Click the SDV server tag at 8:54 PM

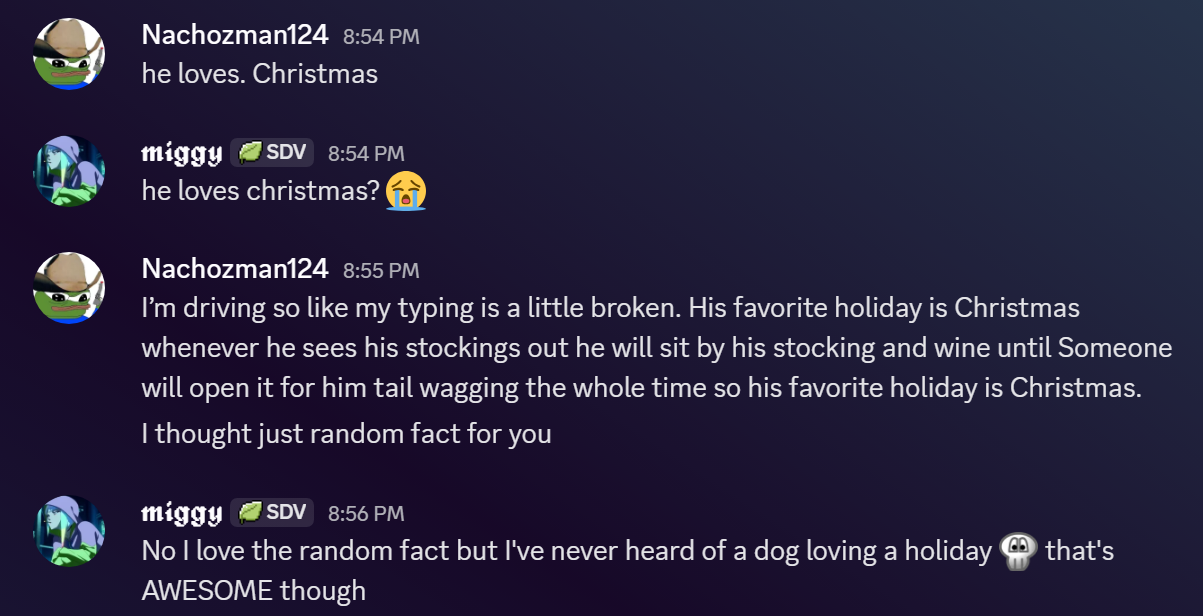[272, 153]
